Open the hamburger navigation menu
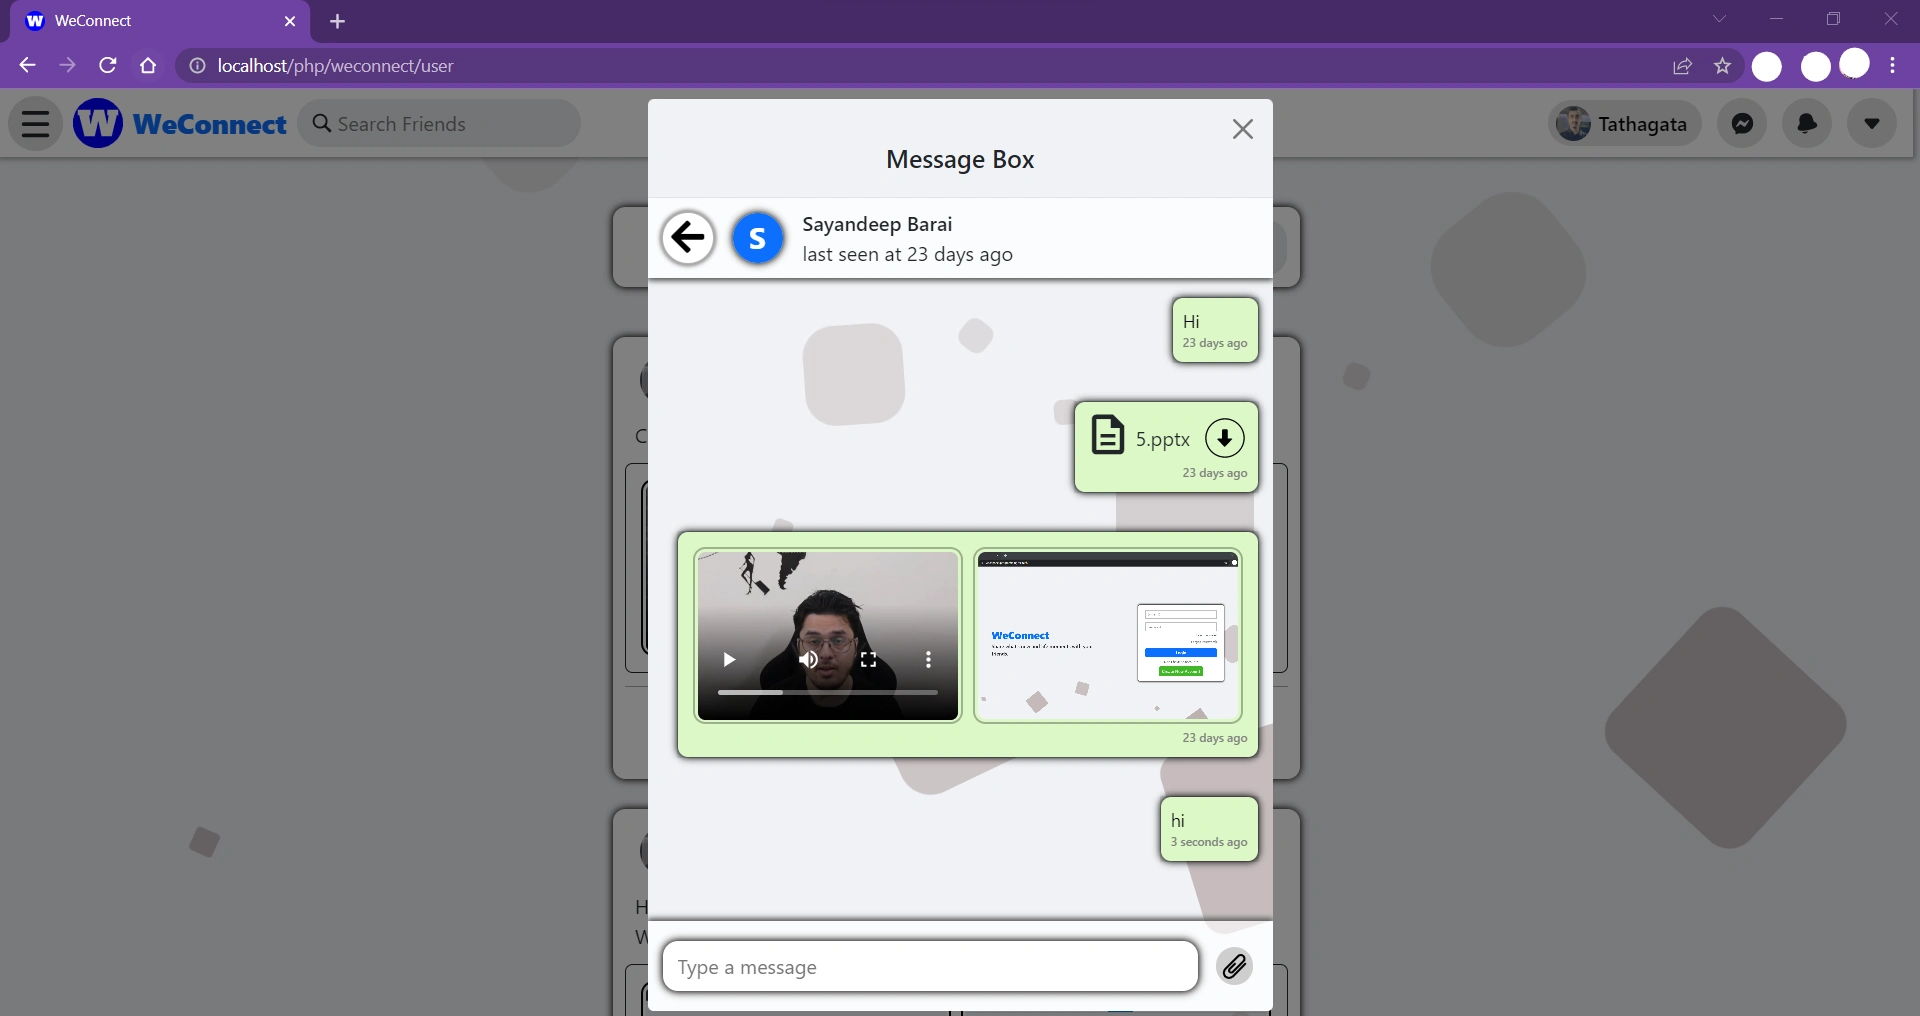This screenshot has height=1016, width=1920. (x=35, y=124)
